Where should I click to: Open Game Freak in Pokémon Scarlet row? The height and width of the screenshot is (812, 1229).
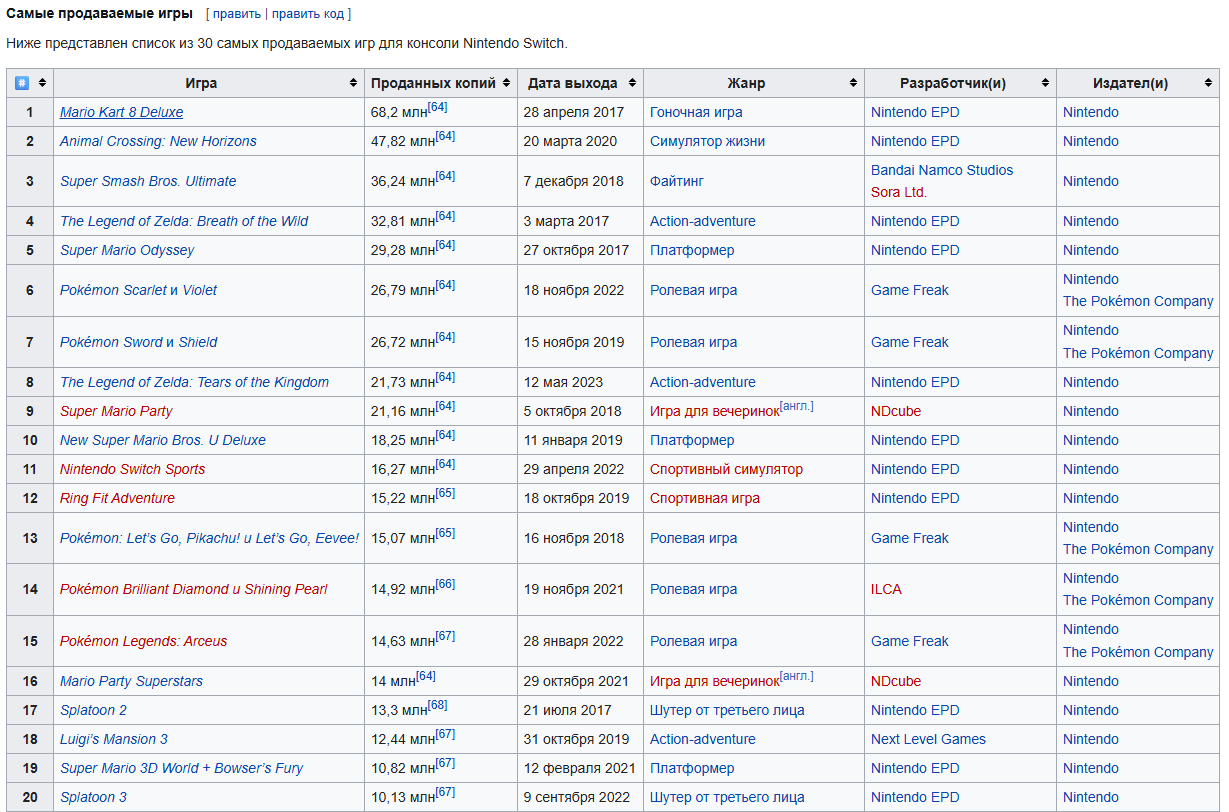tap(910, 290)
